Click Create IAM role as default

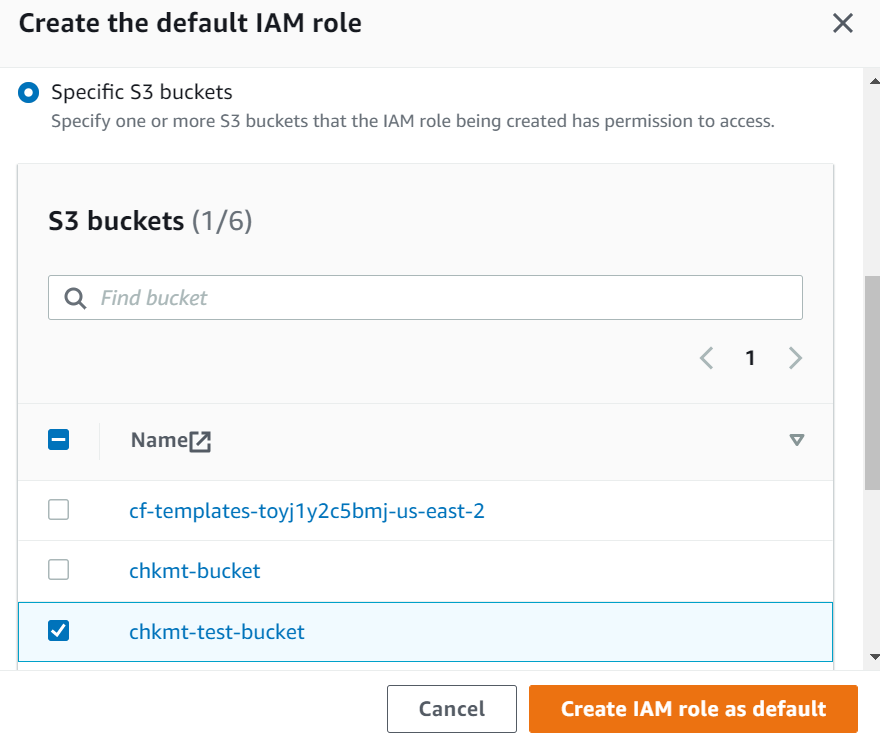tap(693, 708)
